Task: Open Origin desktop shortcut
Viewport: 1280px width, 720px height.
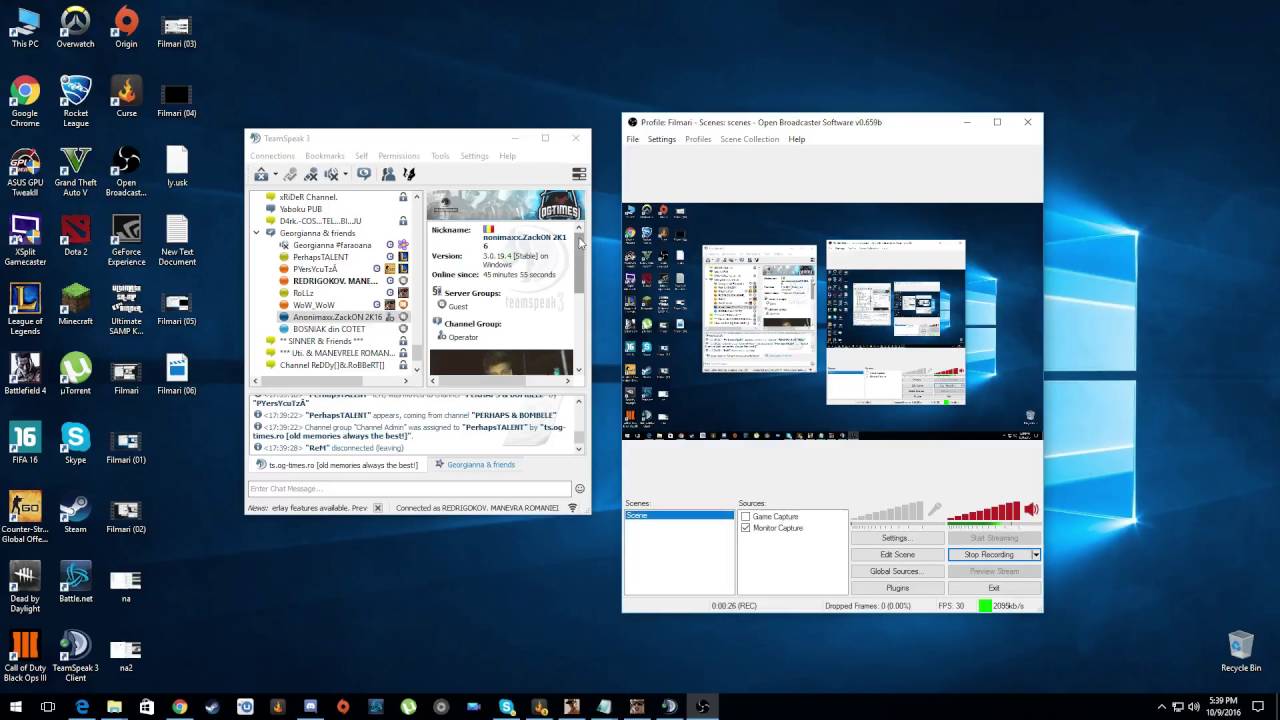Action: pyautogui.click(x=126, y=27)
